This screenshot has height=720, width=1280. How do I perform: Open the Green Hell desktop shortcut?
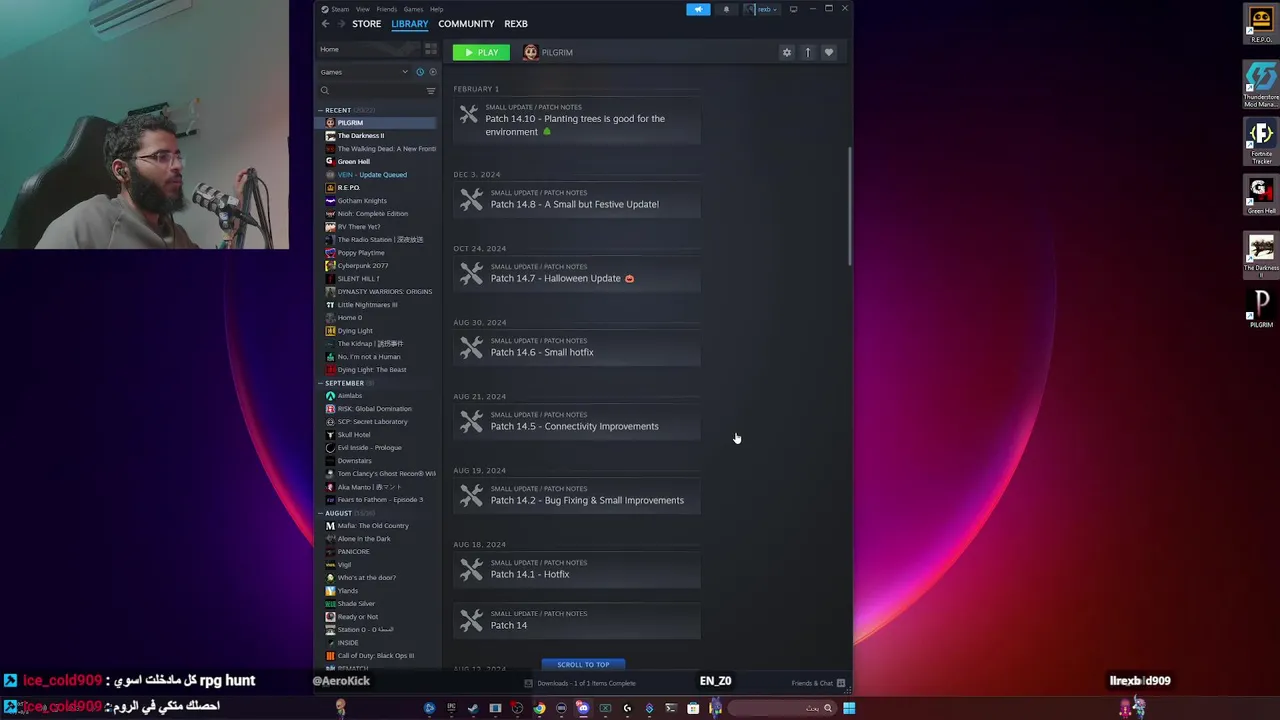tap(1261, 196)
